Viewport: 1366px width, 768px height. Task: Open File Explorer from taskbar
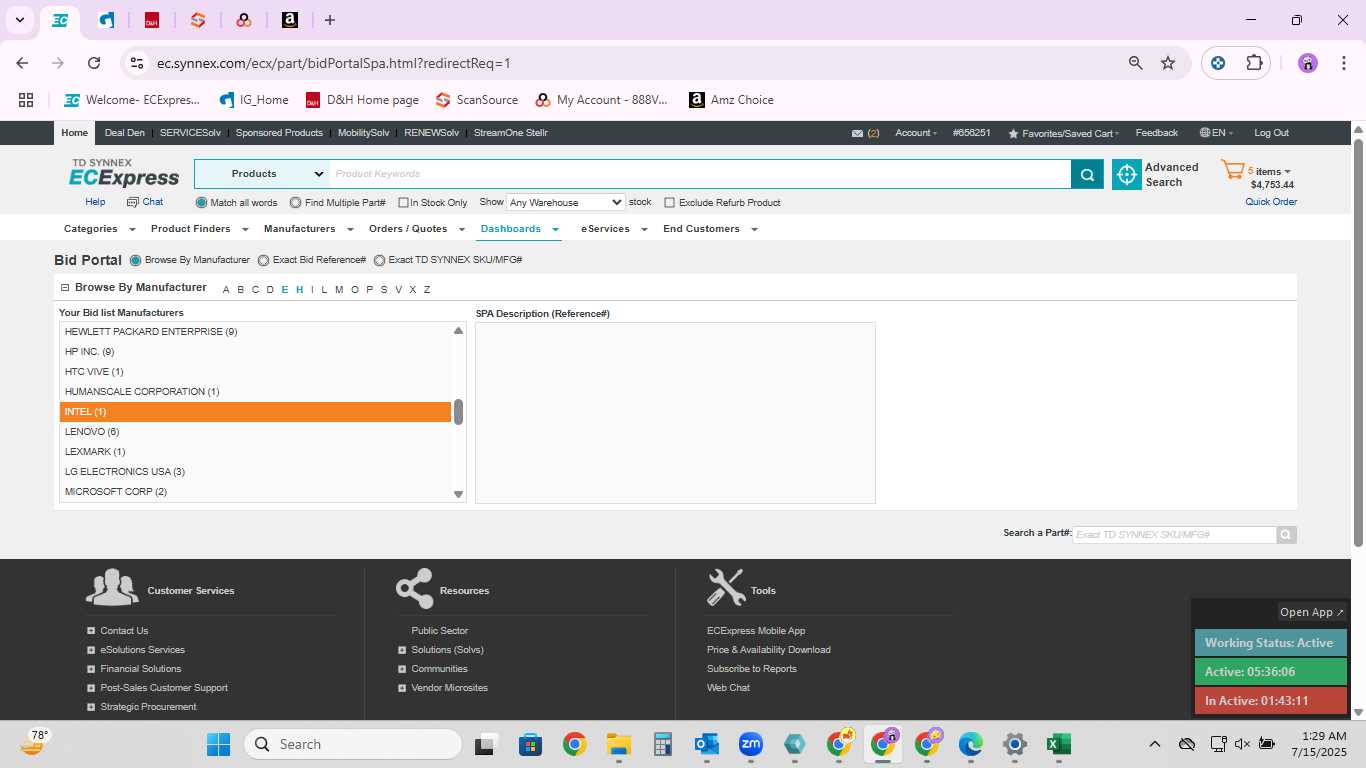coord(618,744)
